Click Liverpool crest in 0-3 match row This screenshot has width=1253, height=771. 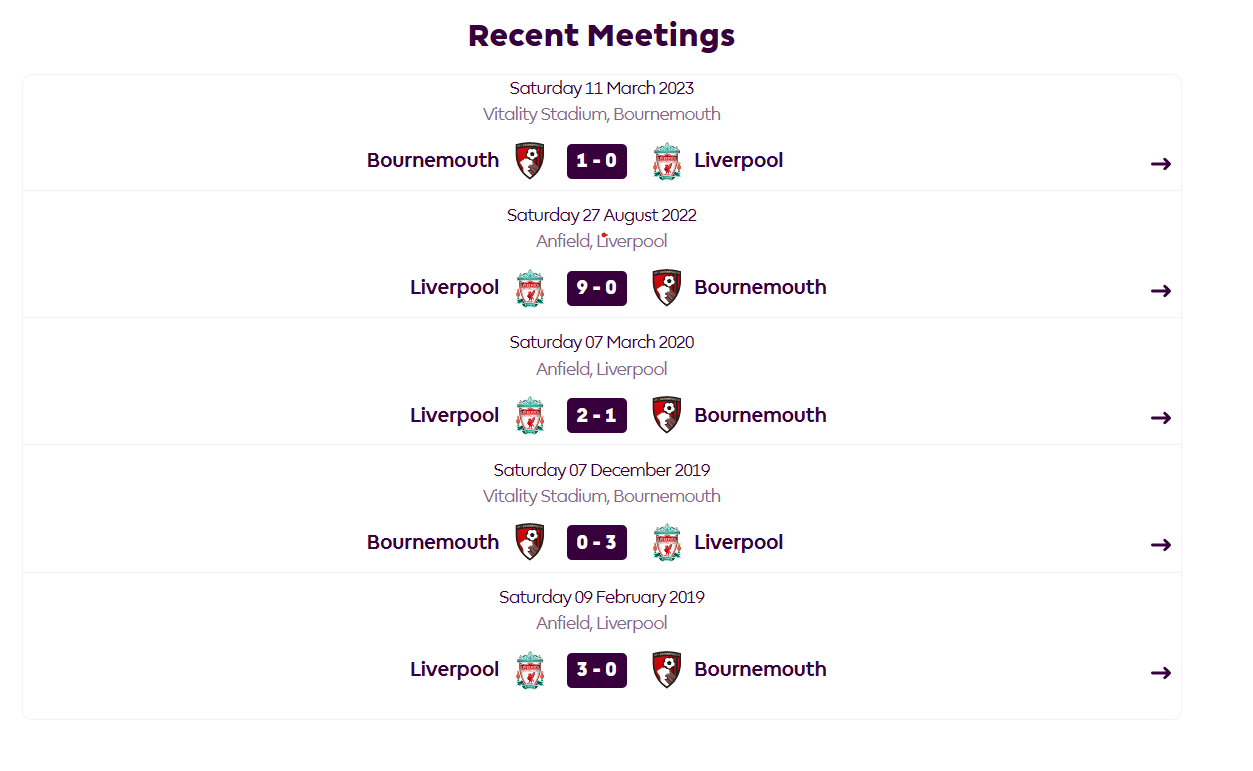click(666, 543)
